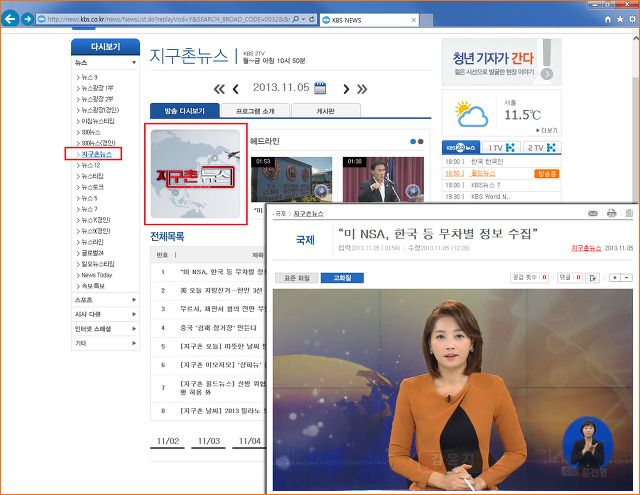Increase font size with plus button
The width and height of the screenshot is (640, 495).
[615, 278]
